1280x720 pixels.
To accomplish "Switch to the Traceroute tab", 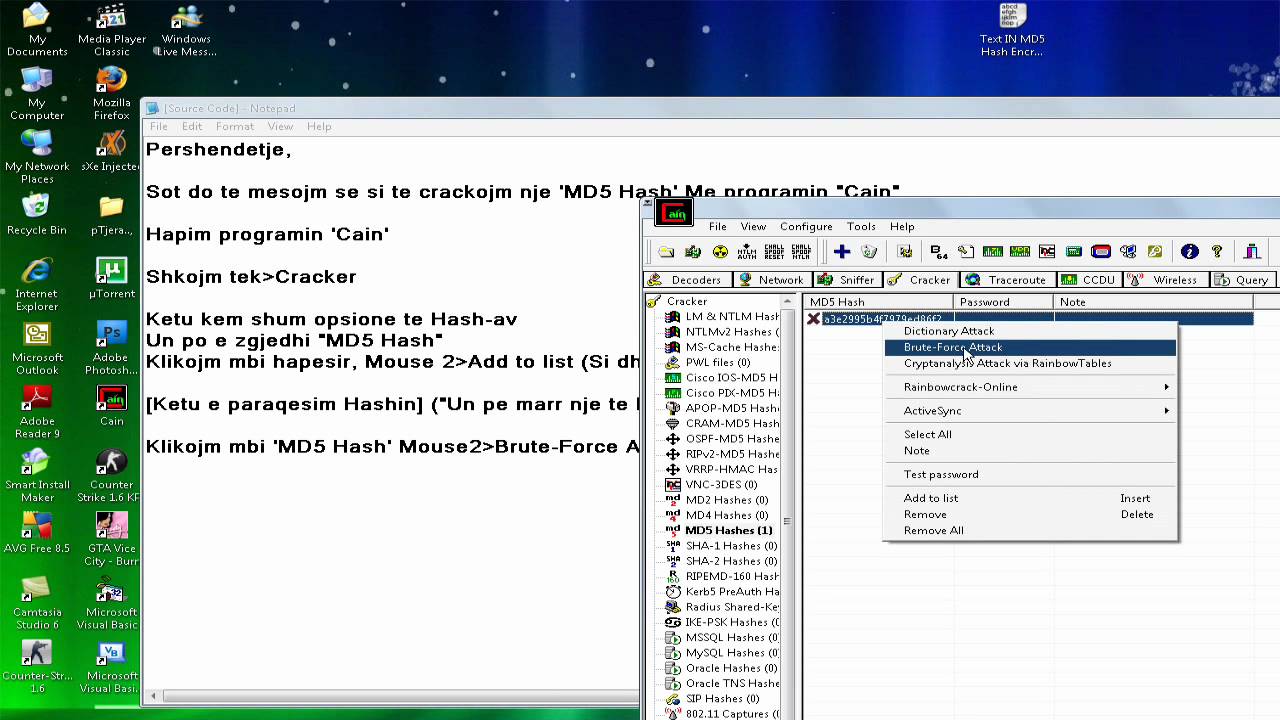I will (x=1007, y=280).
